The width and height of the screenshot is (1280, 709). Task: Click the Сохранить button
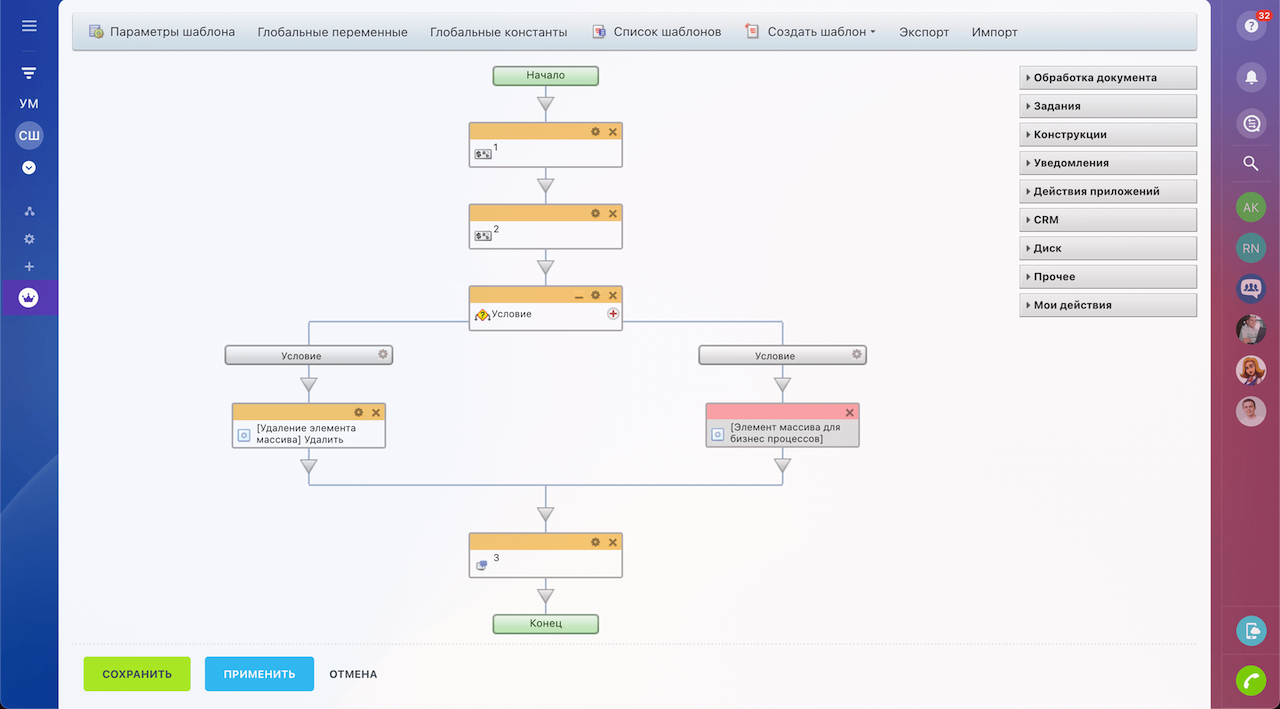pos(137,674)
